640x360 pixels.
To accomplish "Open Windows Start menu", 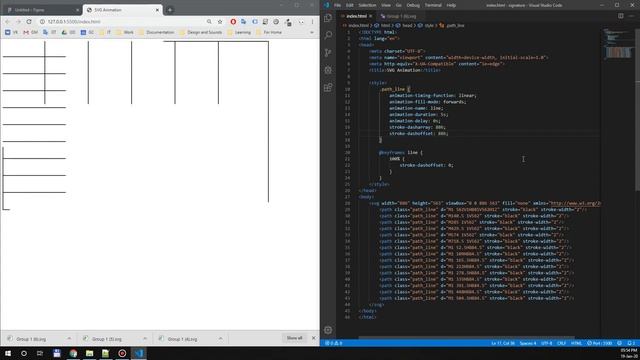I will click(x=8, y=353).
